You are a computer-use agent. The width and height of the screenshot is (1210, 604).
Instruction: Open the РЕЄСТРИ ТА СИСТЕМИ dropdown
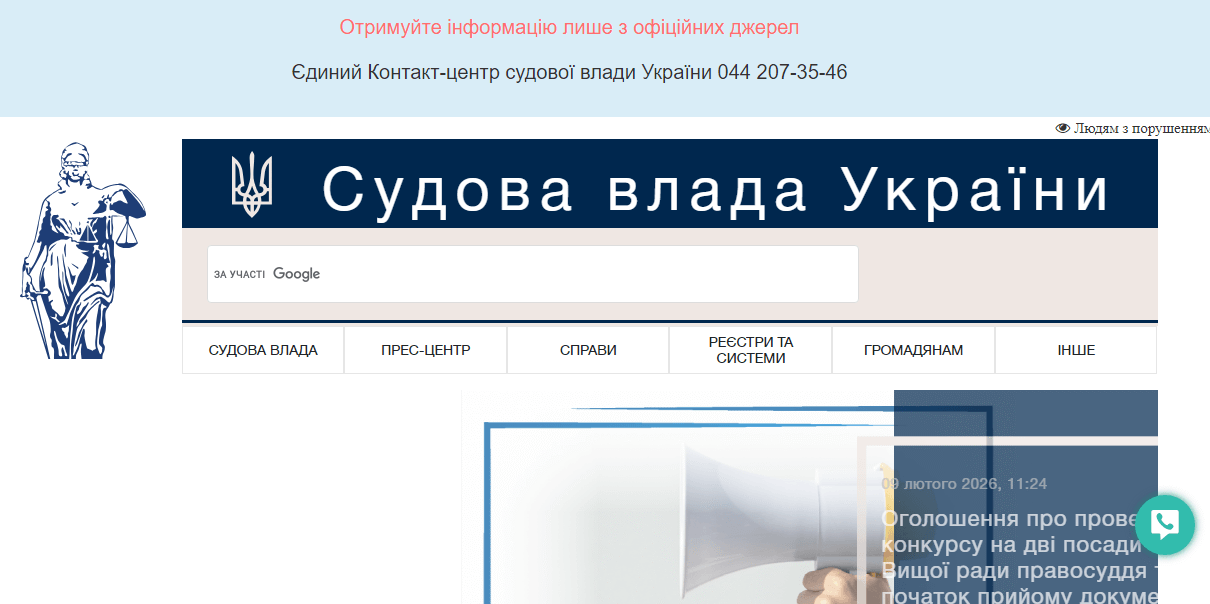point(750,349)
